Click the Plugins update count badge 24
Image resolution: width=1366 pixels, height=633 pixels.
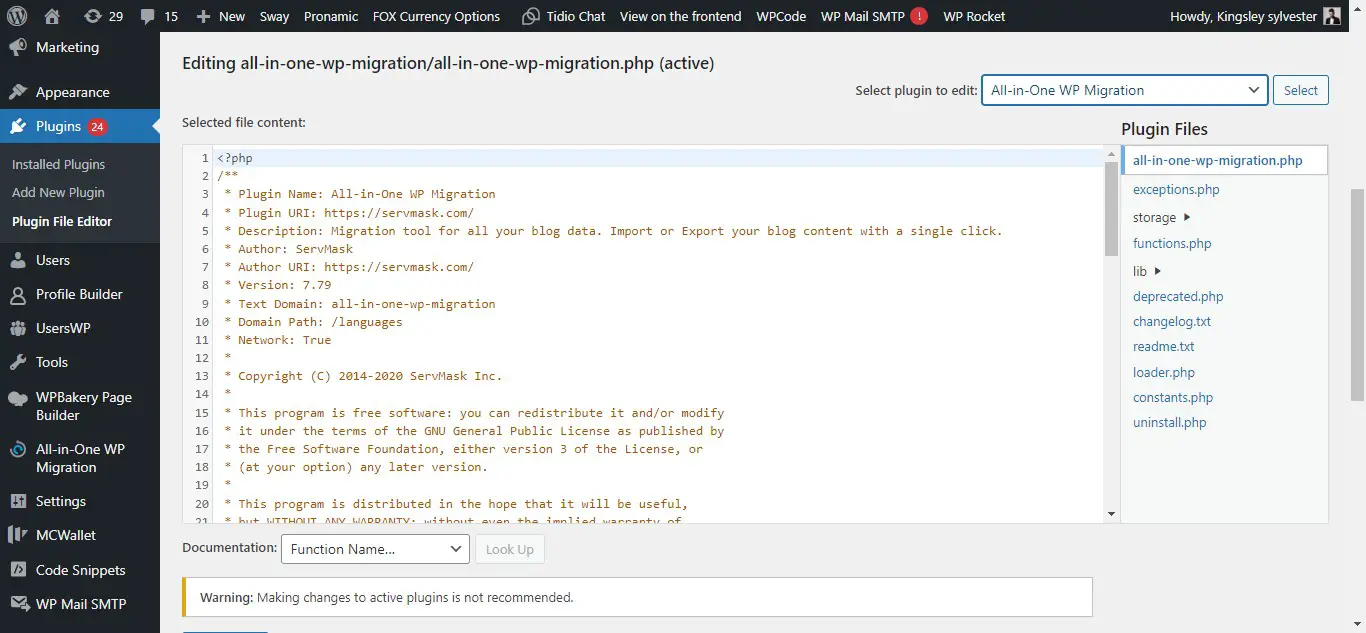(97, 127)
